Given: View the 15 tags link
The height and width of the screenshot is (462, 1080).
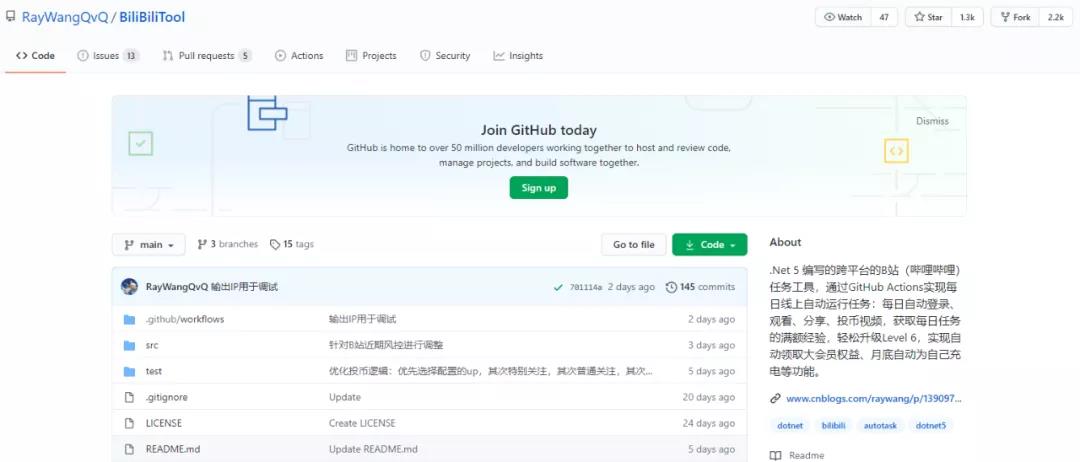Looking at the screenshot, I should coord(292,244).
